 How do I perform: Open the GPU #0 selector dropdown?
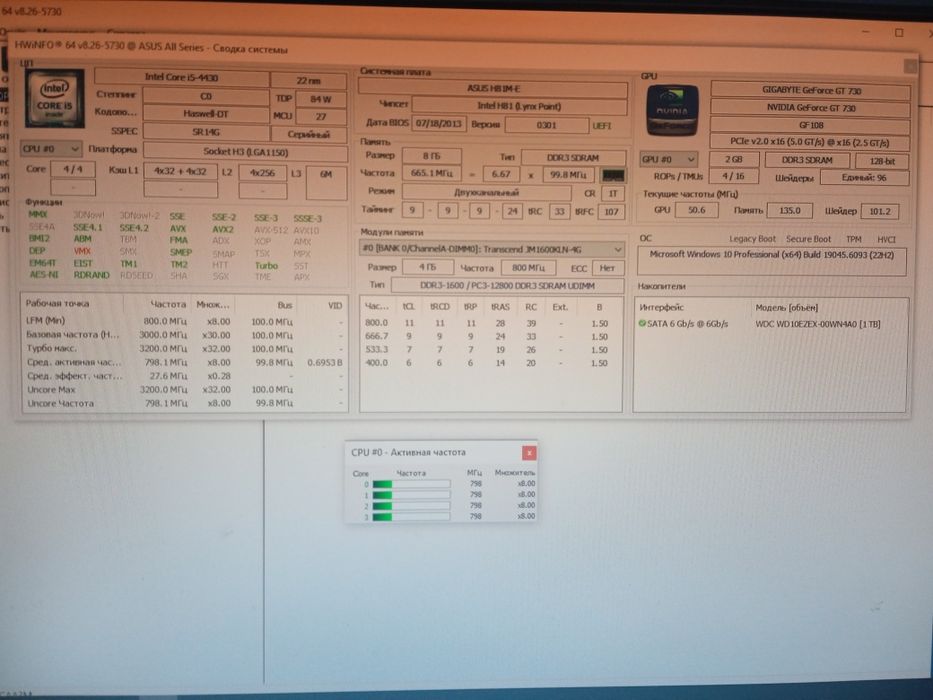[669, 160]
